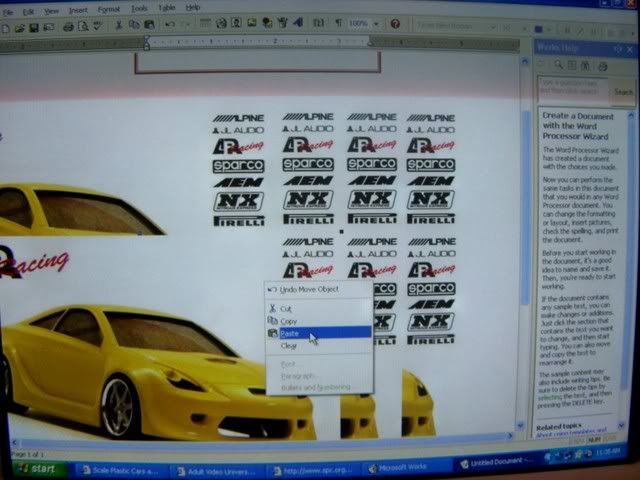Image resolution: width=640 pixels, height=480 pixels.
Task: Click the binoculars index icon in Help
Action: [x=585, y=66]
